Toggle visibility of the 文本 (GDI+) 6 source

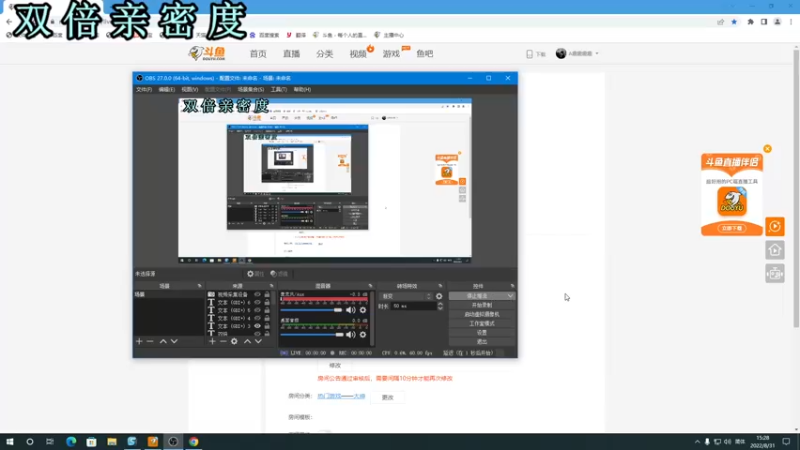(257, 303)
